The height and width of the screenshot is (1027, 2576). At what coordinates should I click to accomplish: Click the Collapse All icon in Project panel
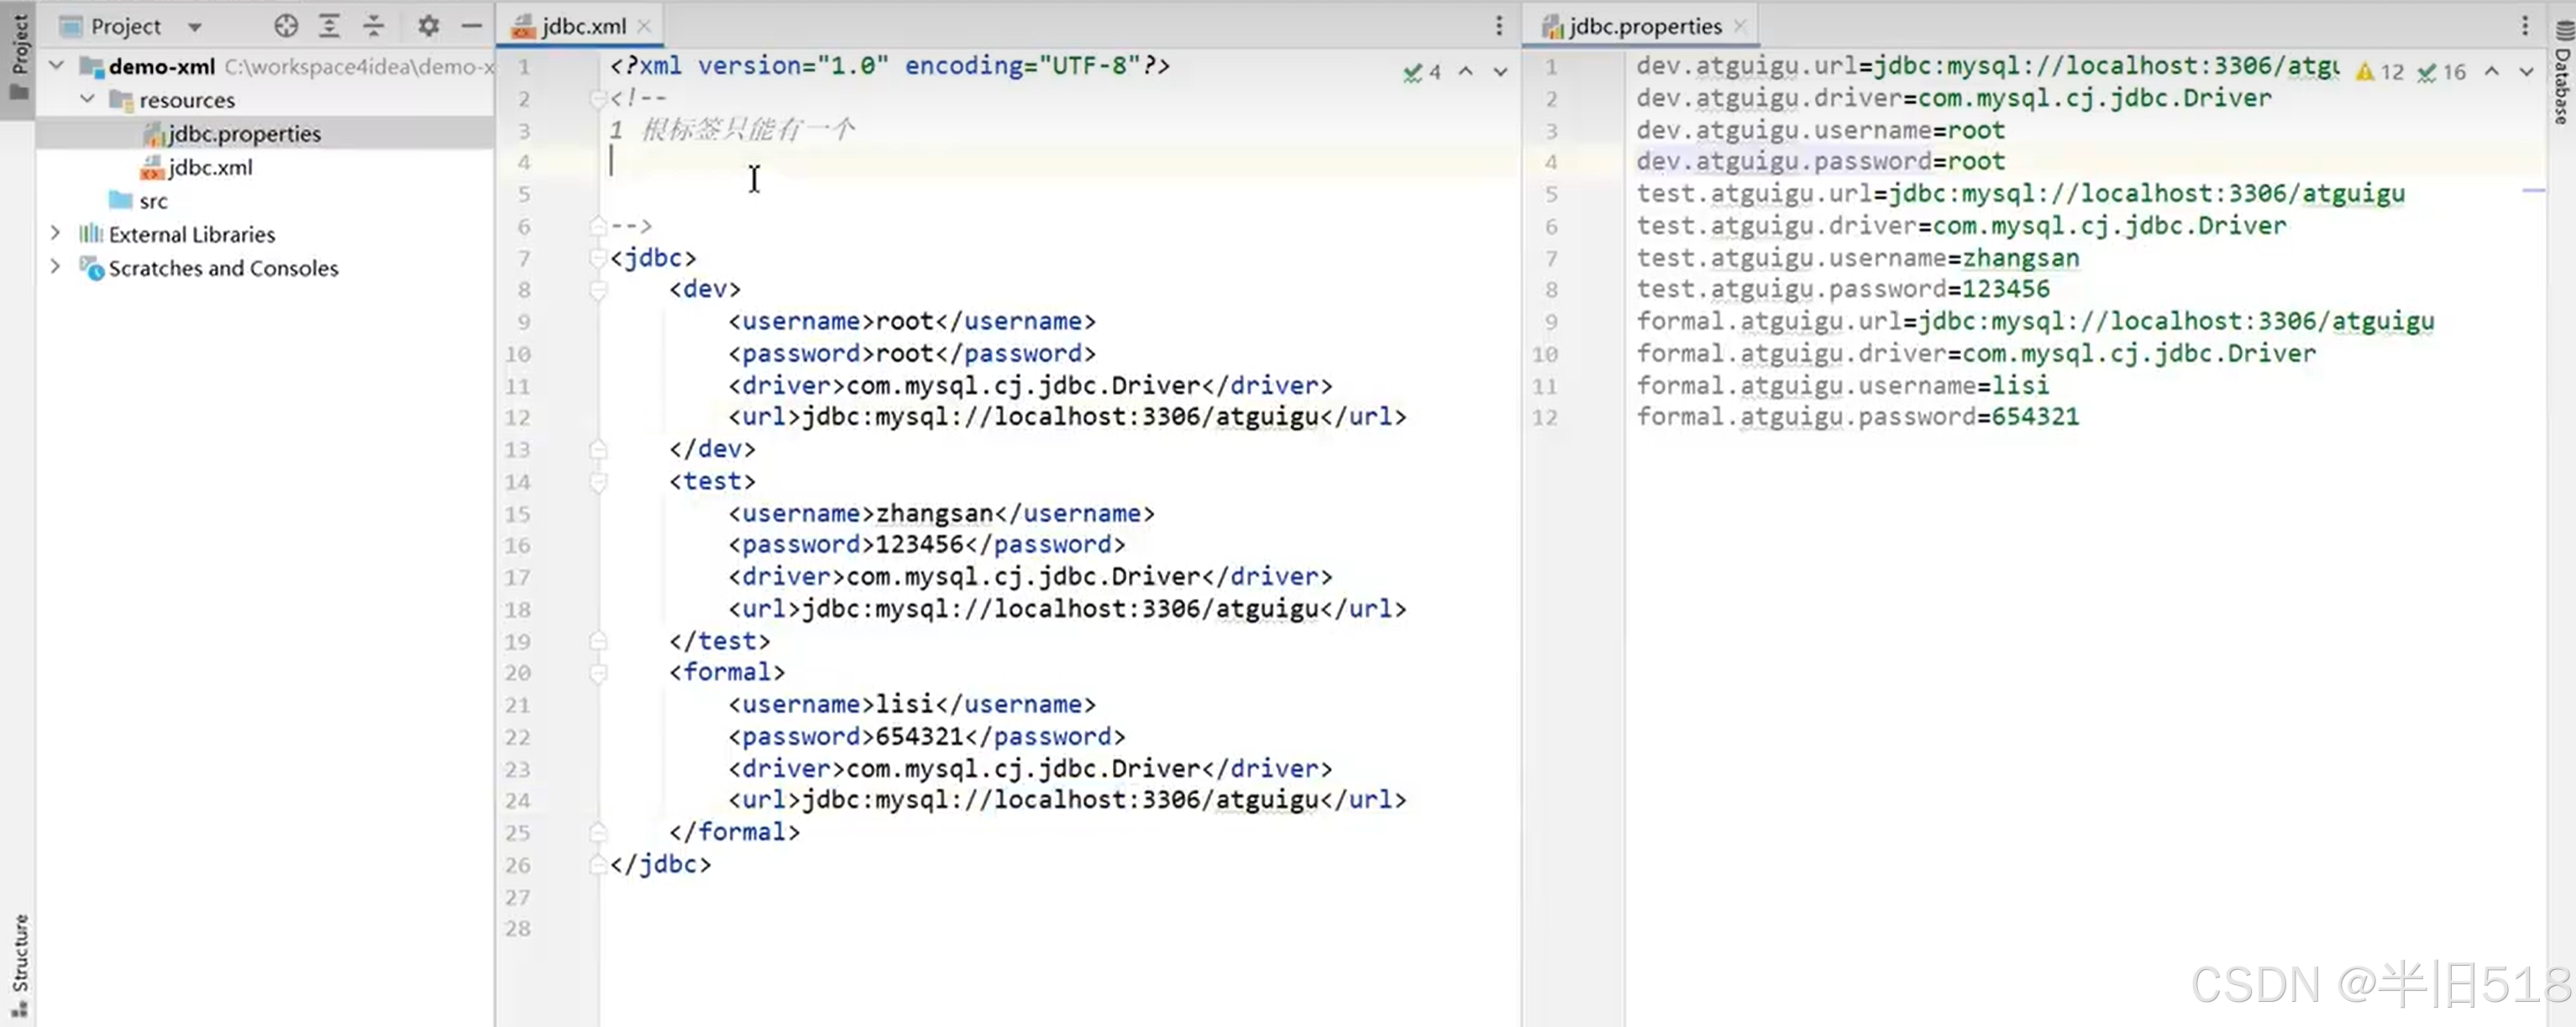[x=373, y=26]
